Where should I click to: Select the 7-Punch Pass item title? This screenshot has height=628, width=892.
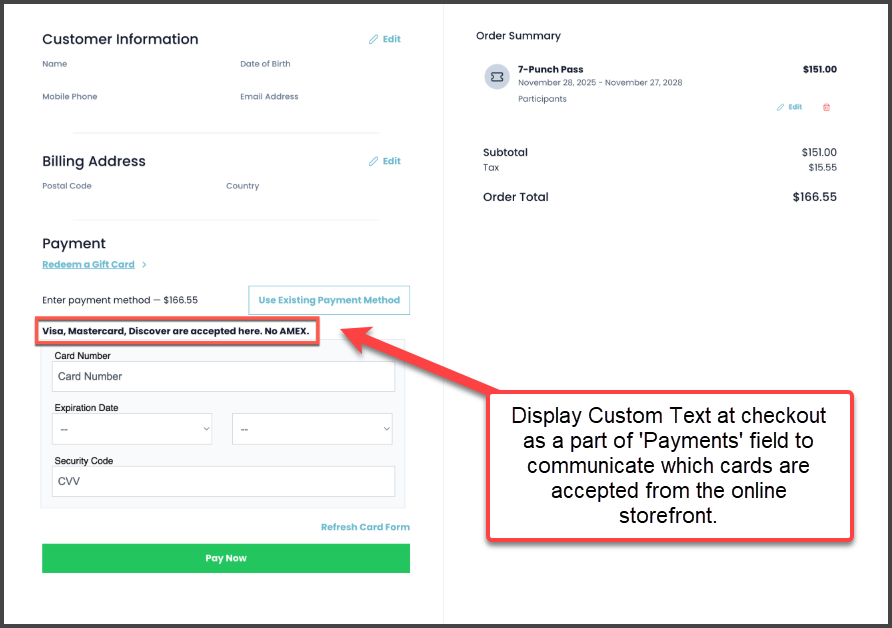tap(550, 70)
